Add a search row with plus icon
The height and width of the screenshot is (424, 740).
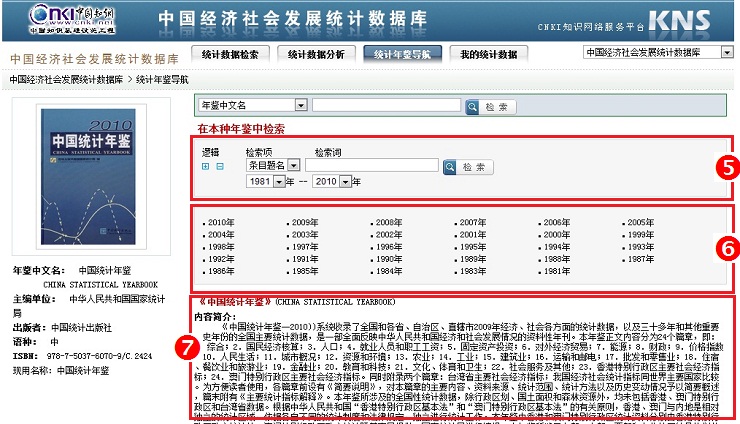(x=206, y=166)
